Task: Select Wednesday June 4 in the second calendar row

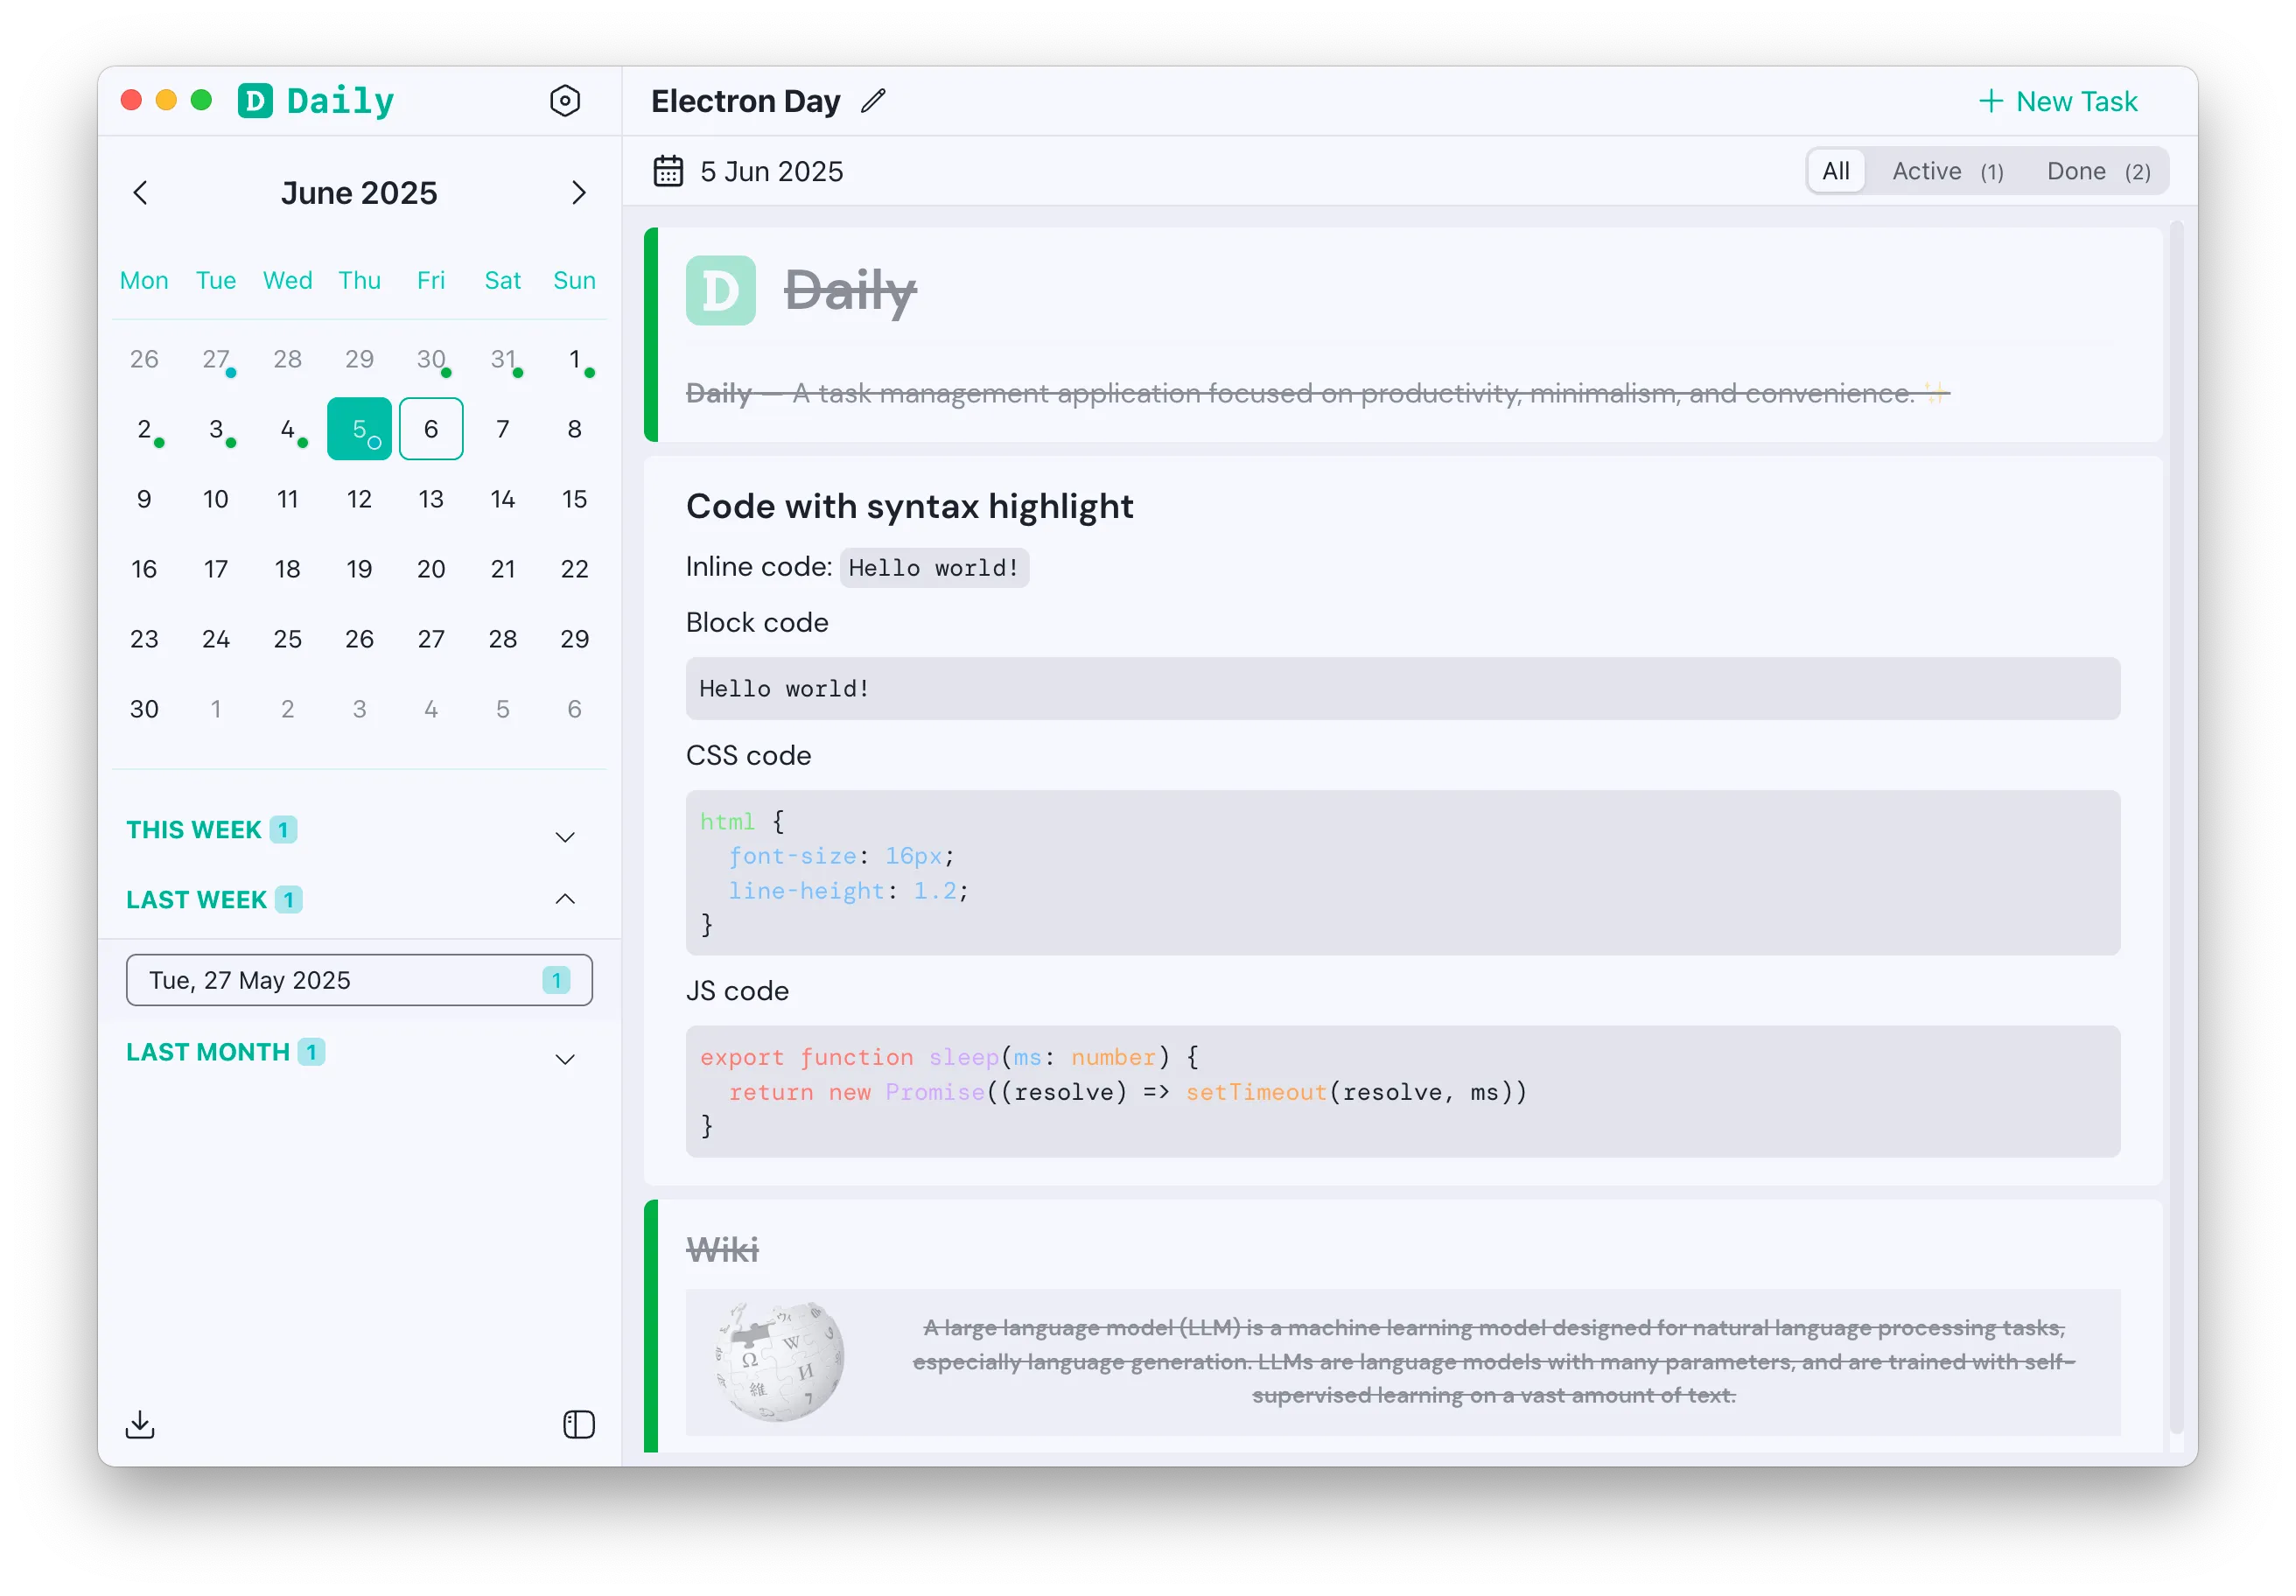Action: [288, 429]
